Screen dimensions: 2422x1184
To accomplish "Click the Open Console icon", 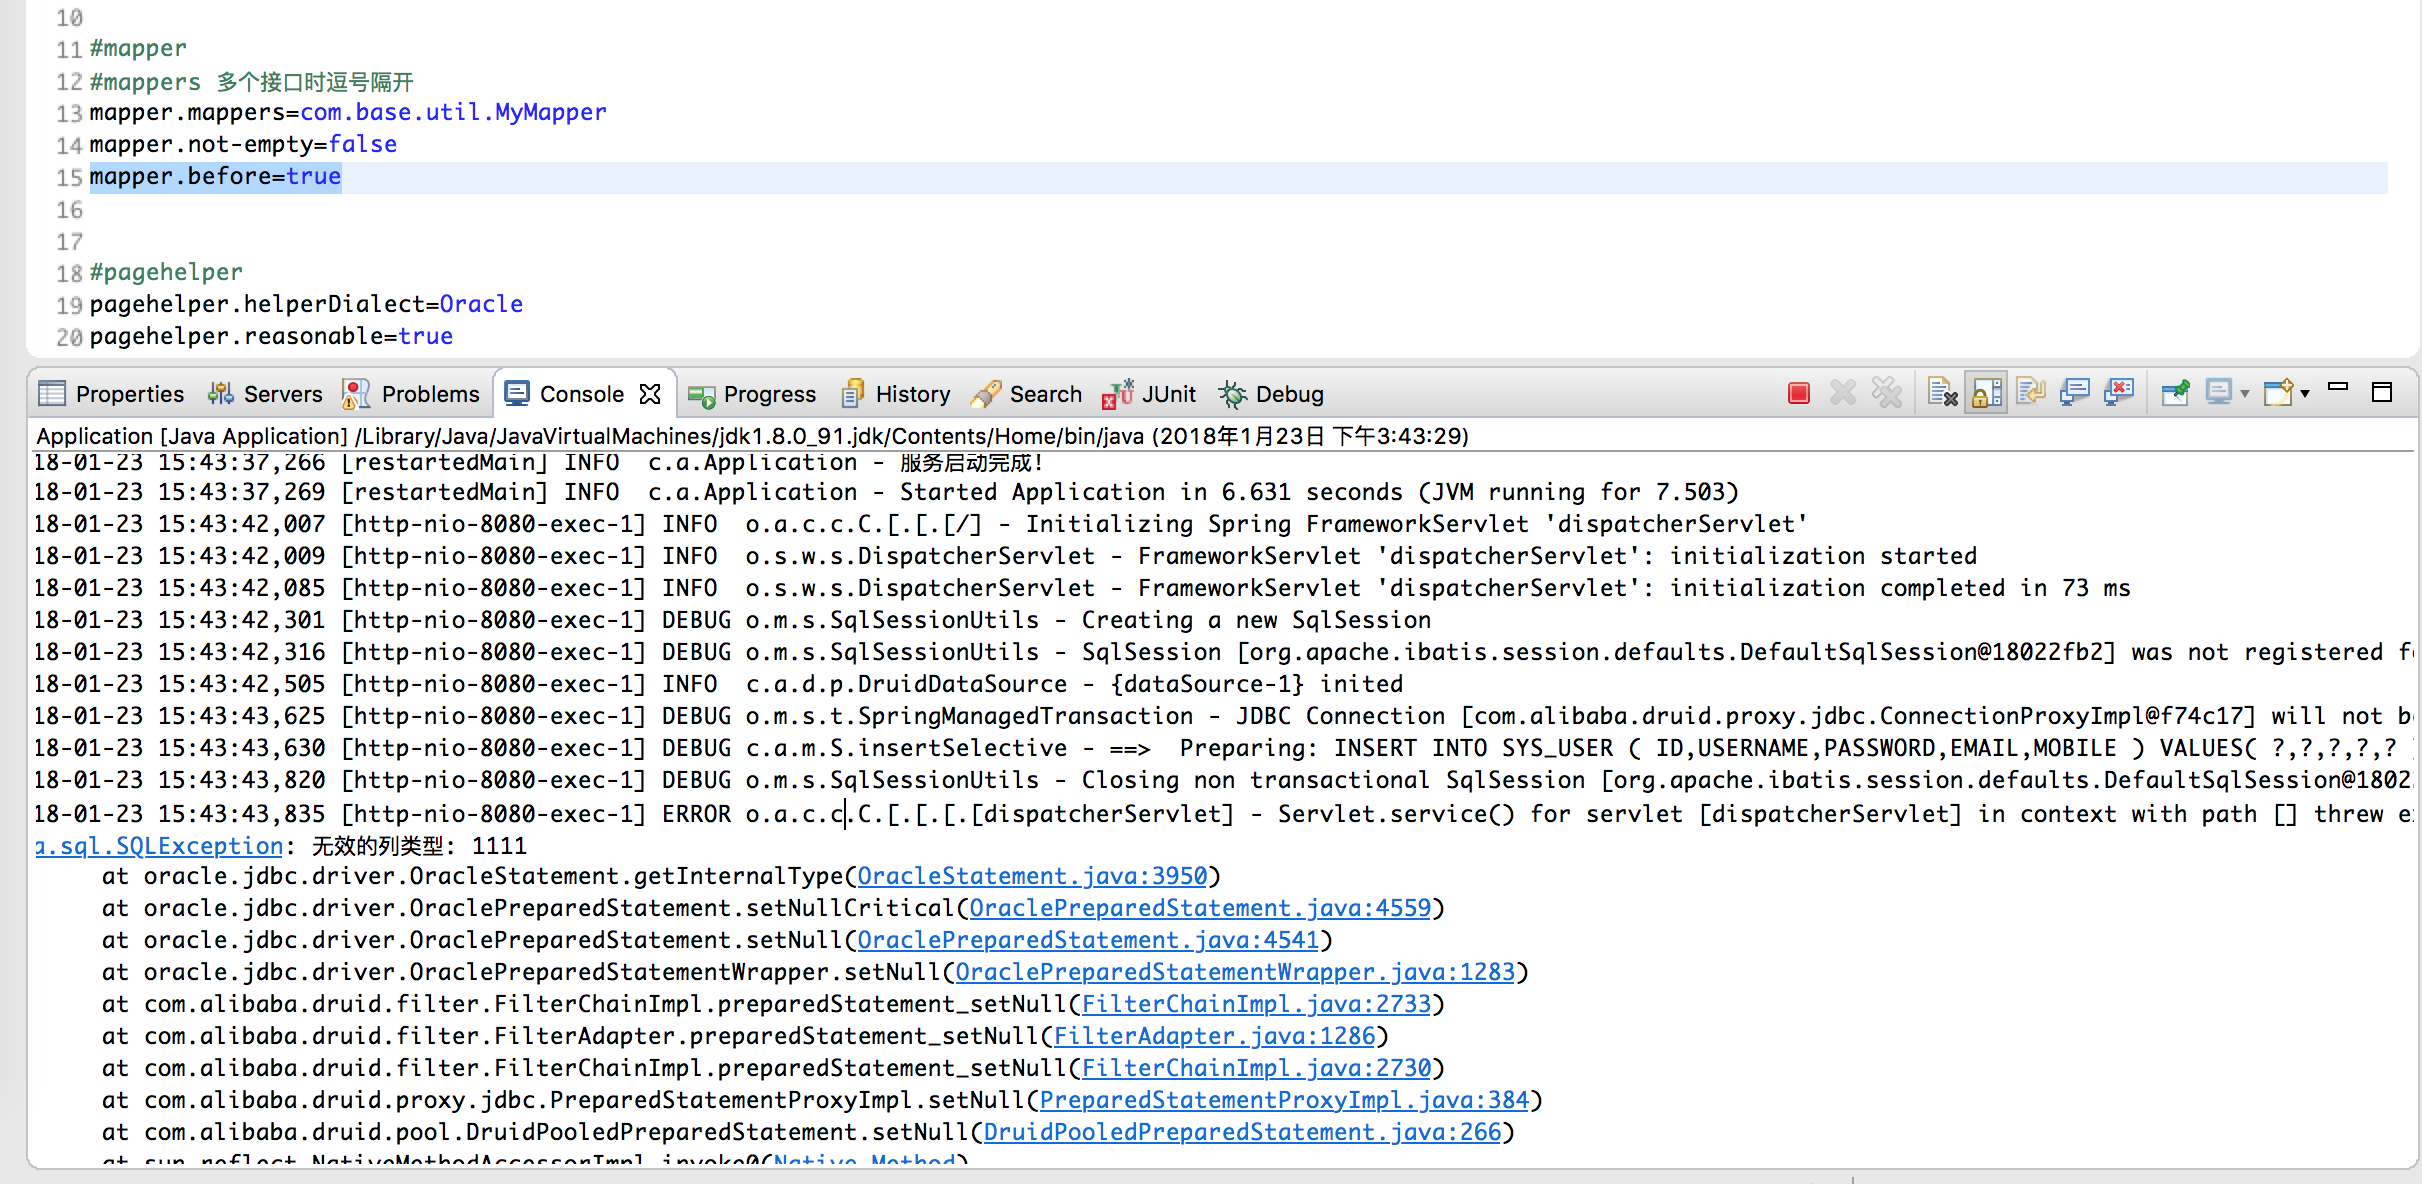I will [x=2278, y=393].
